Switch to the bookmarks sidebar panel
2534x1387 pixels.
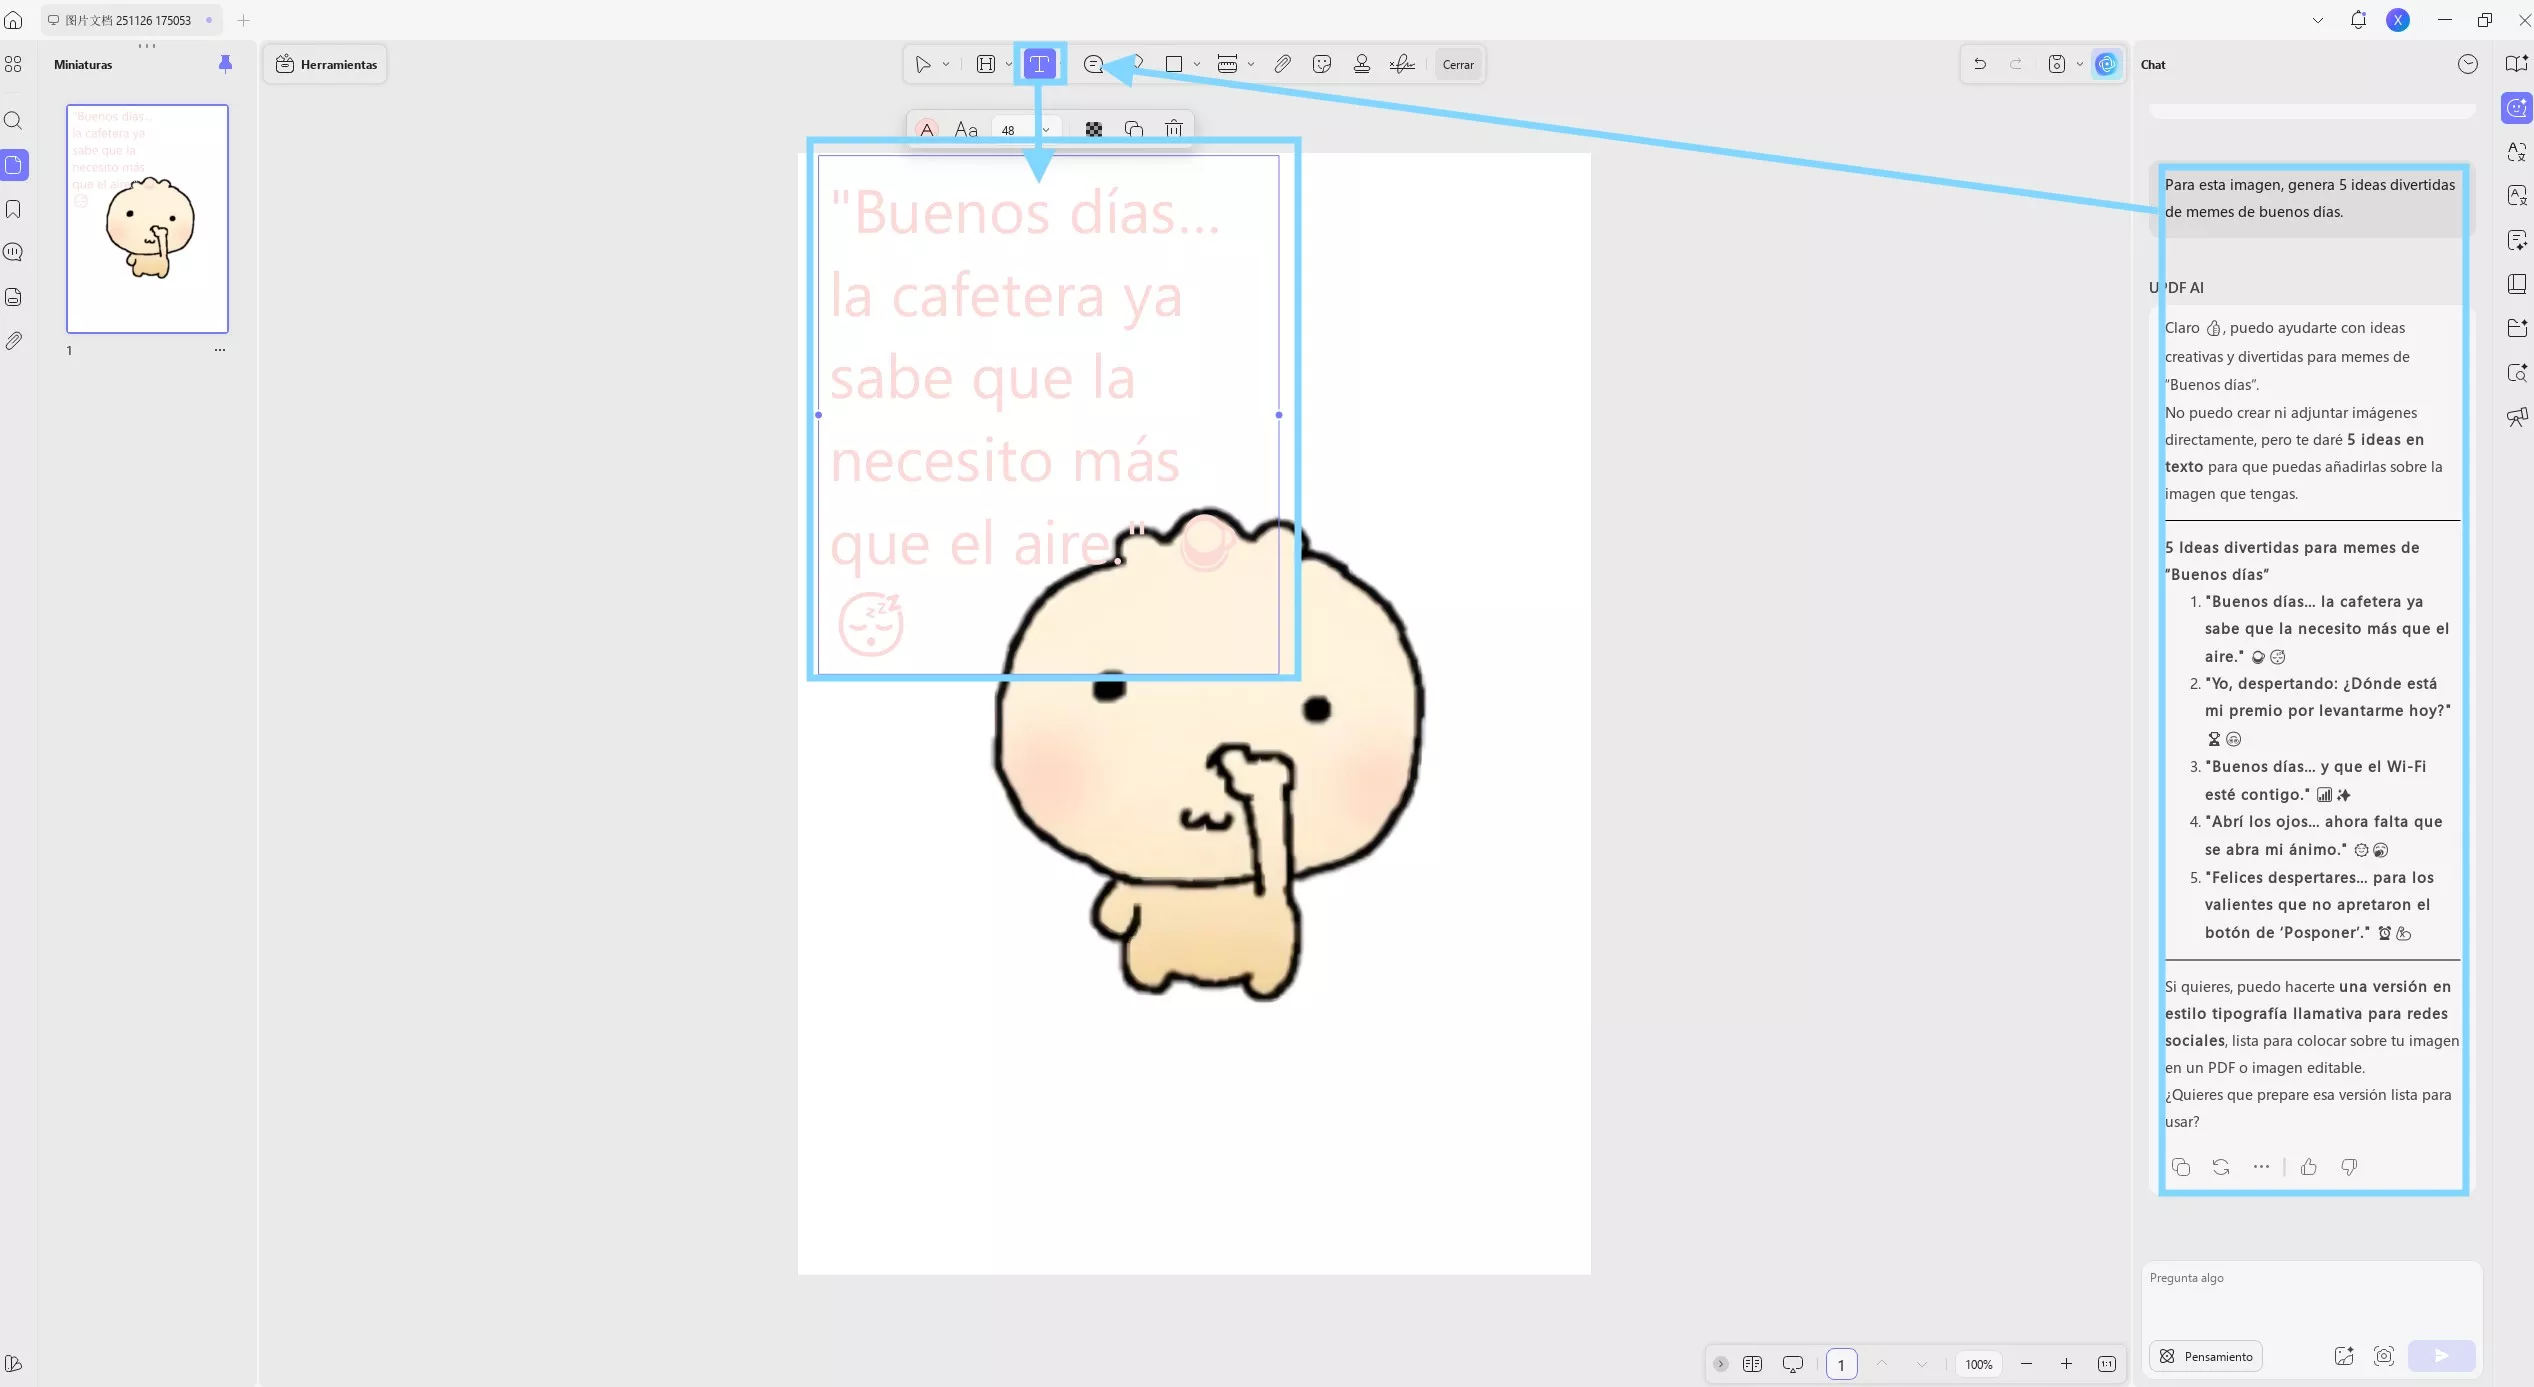click(x=14, y=209)
